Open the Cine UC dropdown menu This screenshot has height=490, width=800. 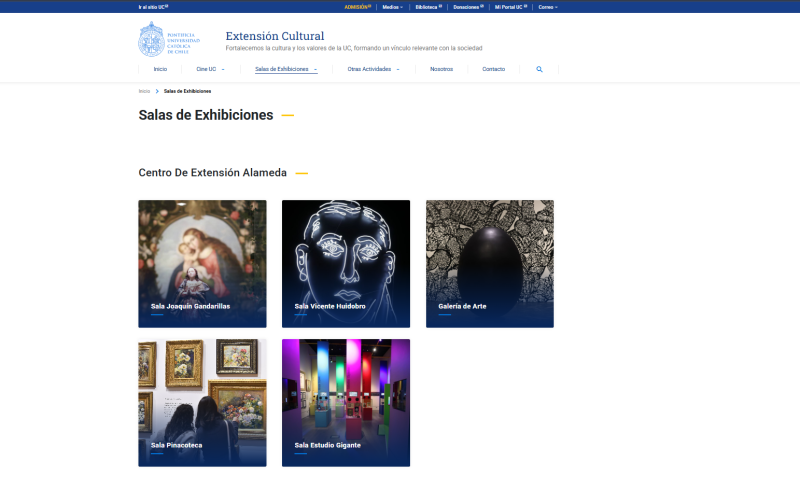point(210,69)
